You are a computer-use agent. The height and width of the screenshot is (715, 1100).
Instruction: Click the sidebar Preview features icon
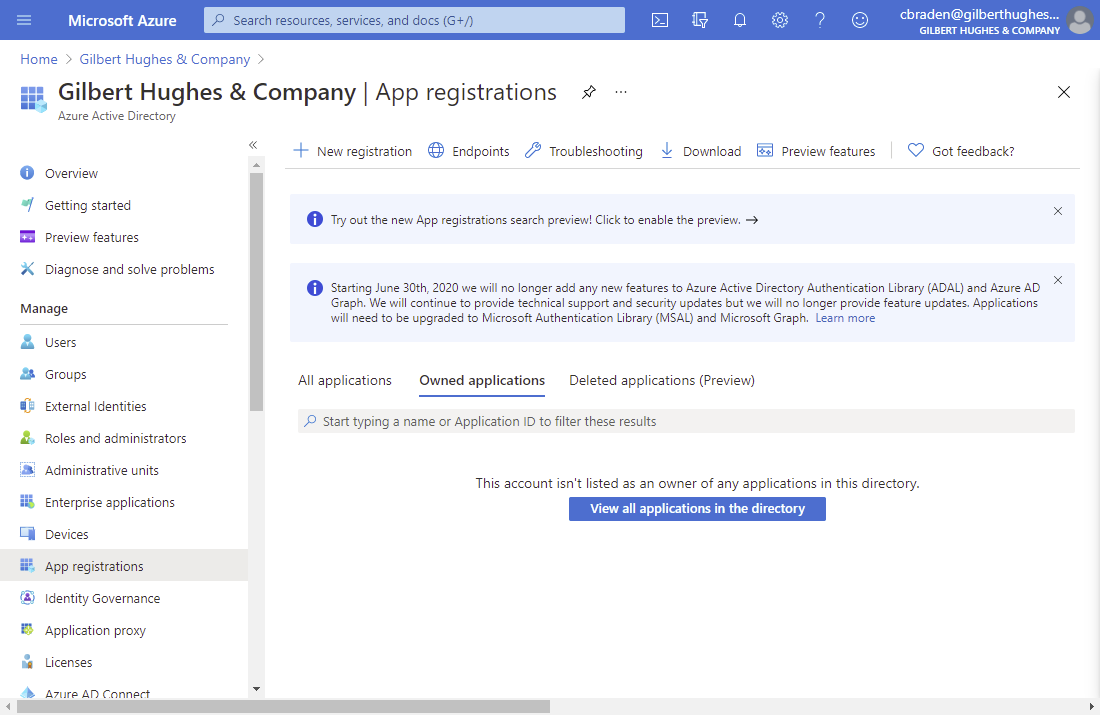(x=27, y=236)
